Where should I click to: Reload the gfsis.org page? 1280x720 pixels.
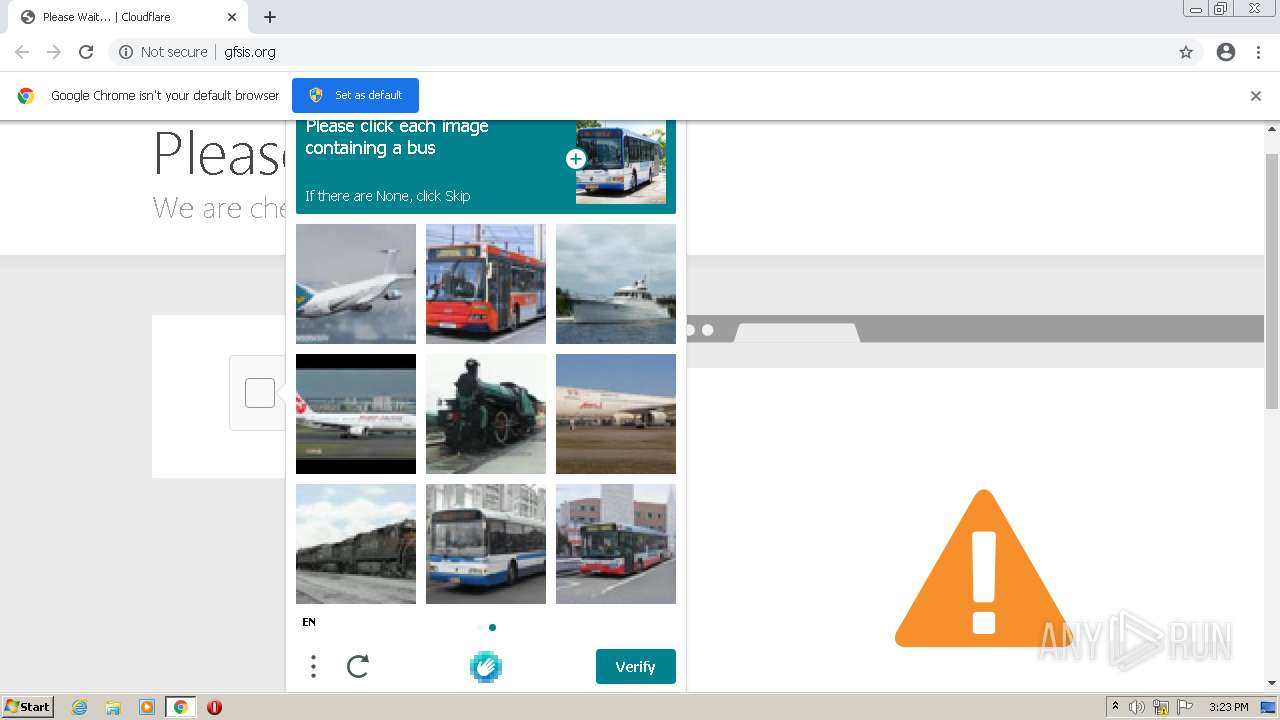tap(86, 52)
